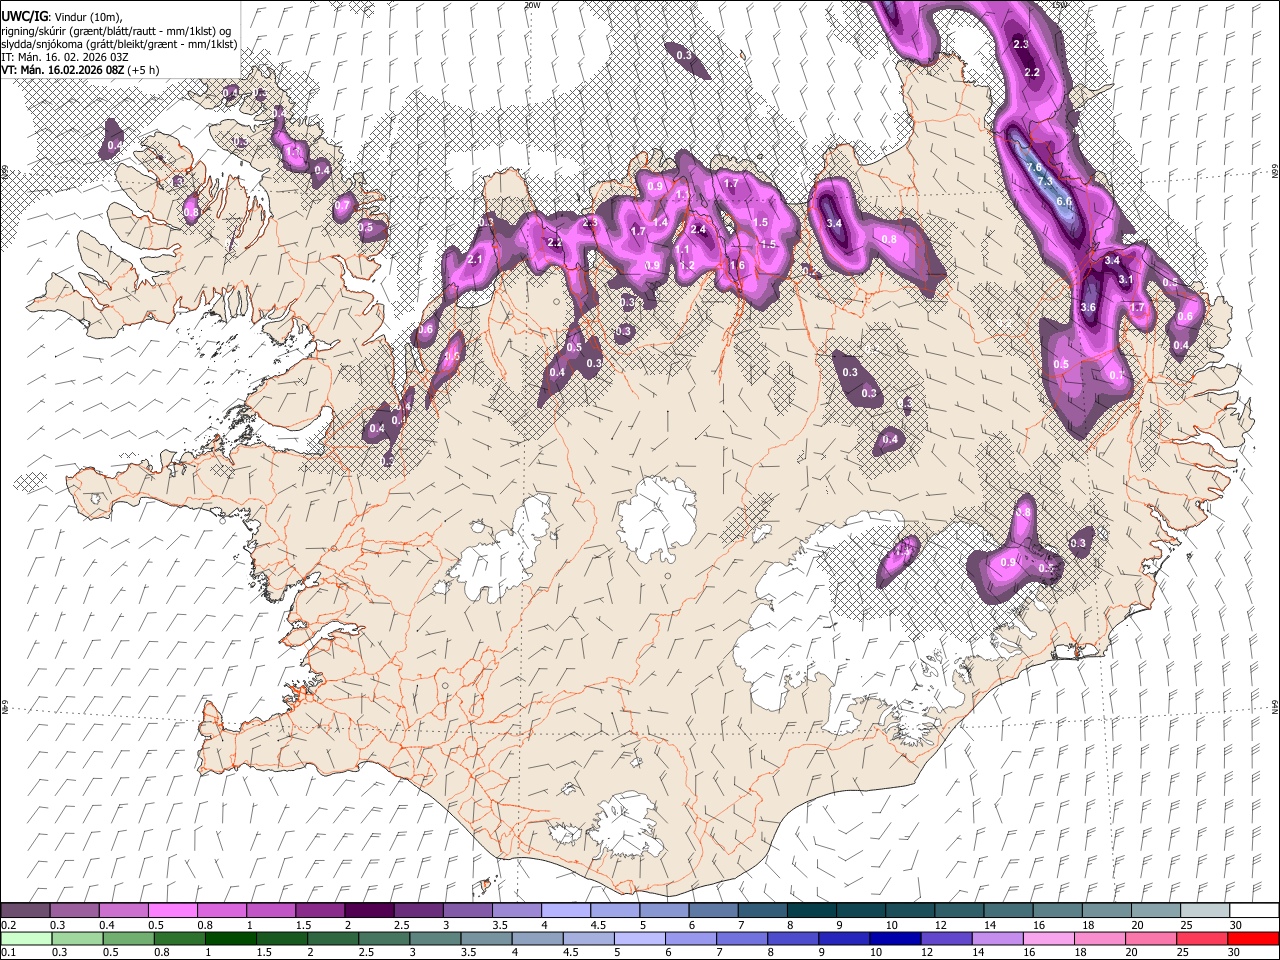
Task: Select the pale grey top-row swatch at 25
Action: [x=1204, y=911]
